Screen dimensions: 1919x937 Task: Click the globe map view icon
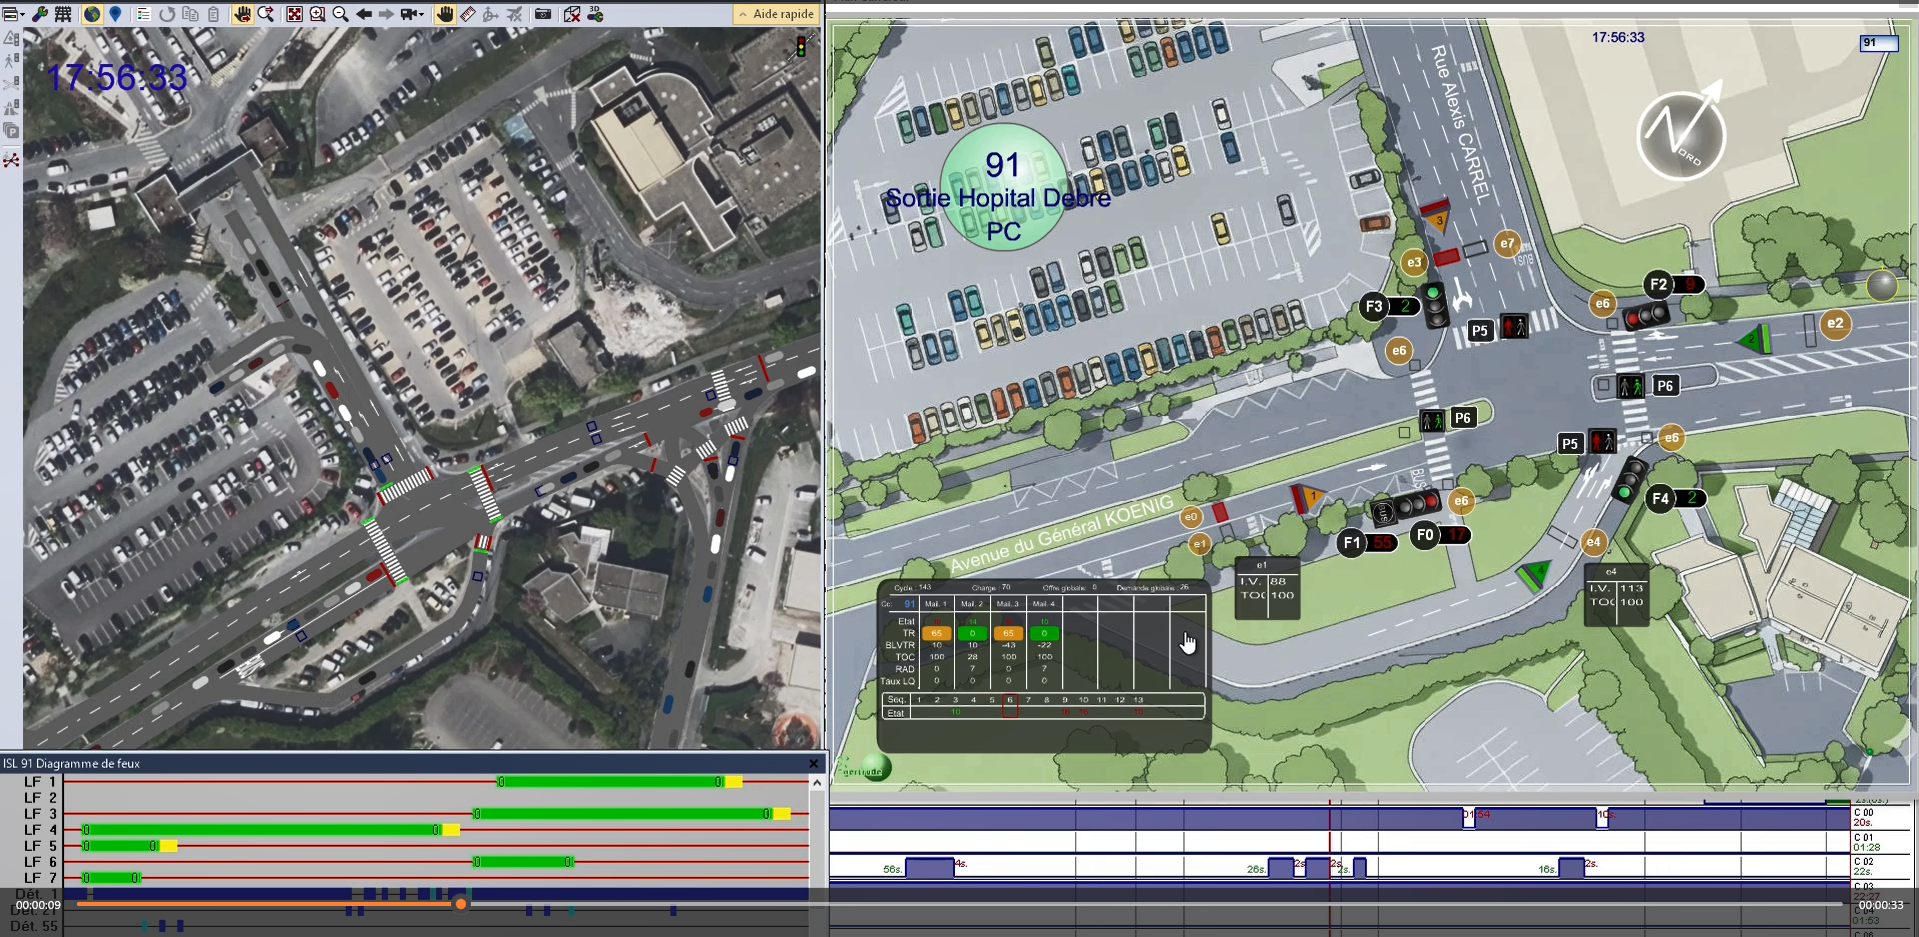pyautogui.click(x=92, y=14)
